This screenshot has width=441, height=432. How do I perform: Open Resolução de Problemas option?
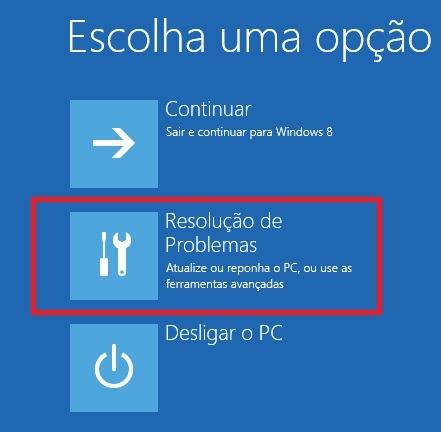[x=224, y=233]
